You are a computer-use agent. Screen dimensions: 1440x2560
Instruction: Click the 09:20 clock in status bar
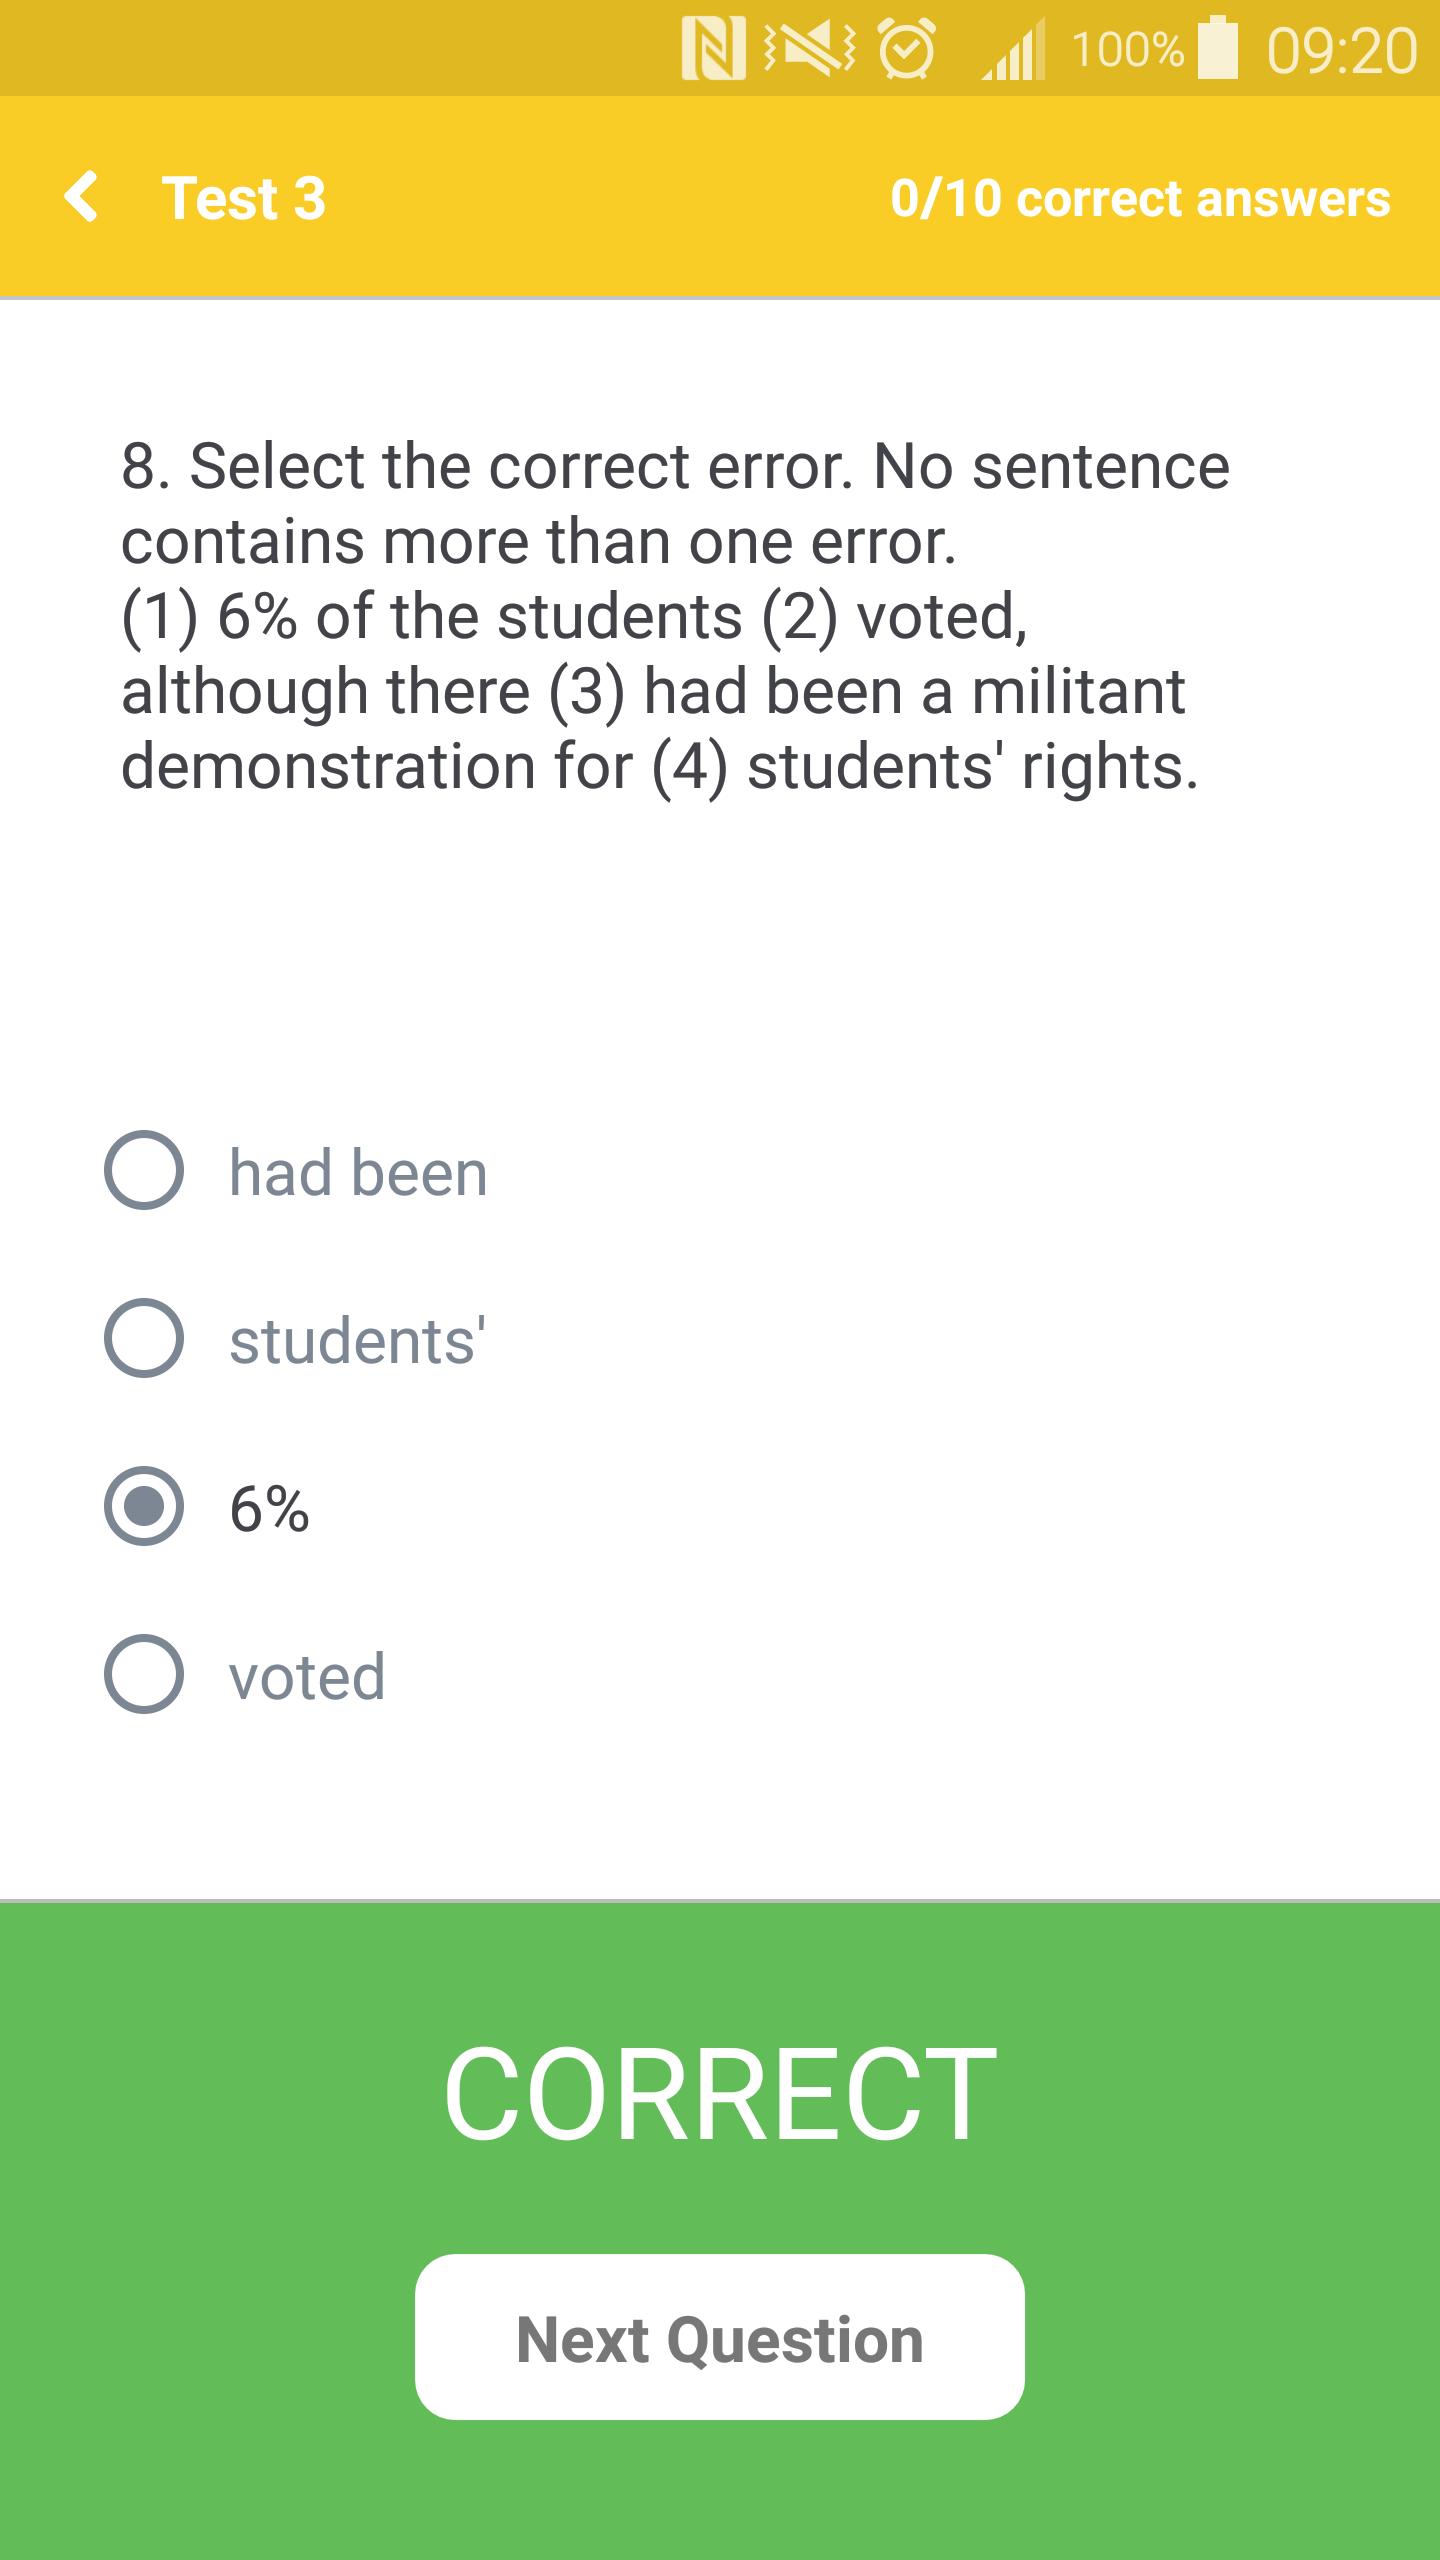[1342, 50]
